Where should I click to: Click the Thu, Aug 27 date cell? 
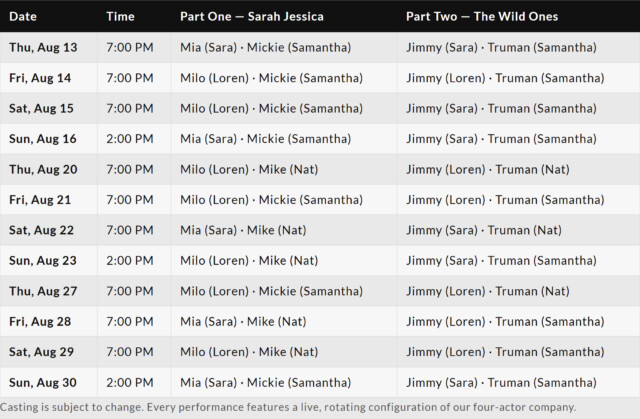pos(43,291)
